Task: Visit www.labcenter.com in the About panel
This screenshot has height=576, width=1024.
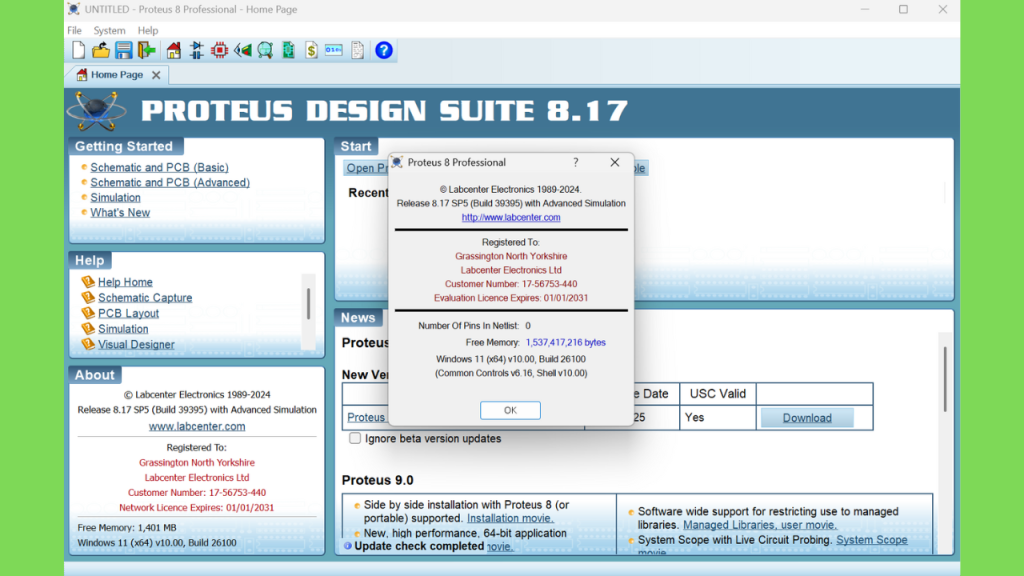Action: point(197,426)
